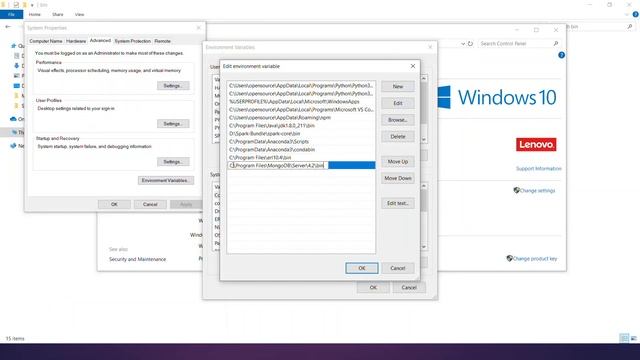Select the Quick access star icon in sidebar
The height and width of the screenshot is (360, 640).
13,46
